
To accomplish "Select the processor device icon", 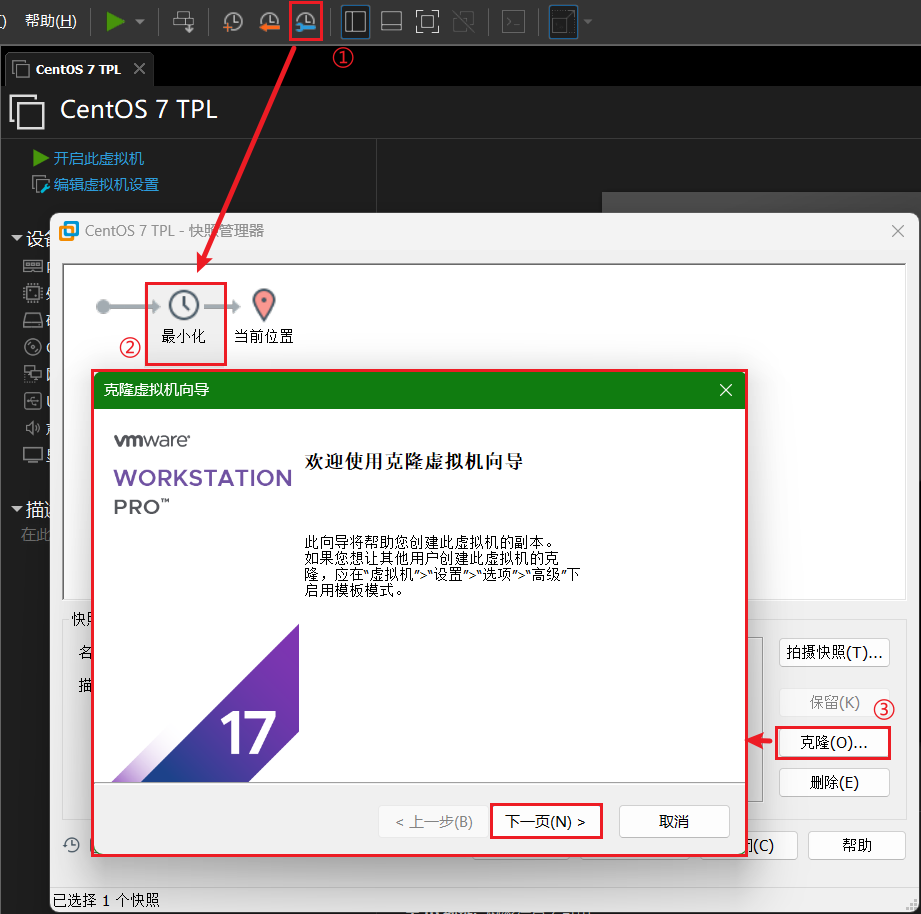I will coord(33,293).
